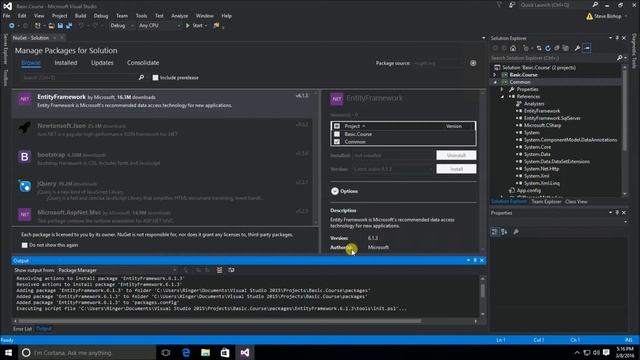Click the Refresh icon in Solution Explorer
The image size is (640, 360).
[548, 48]
